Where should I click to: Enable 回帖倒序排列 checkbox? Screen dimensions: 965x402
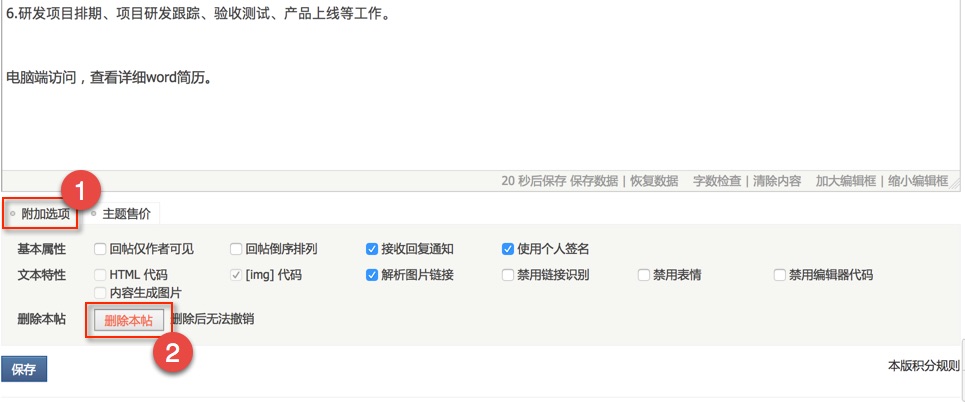click(236, 249)
